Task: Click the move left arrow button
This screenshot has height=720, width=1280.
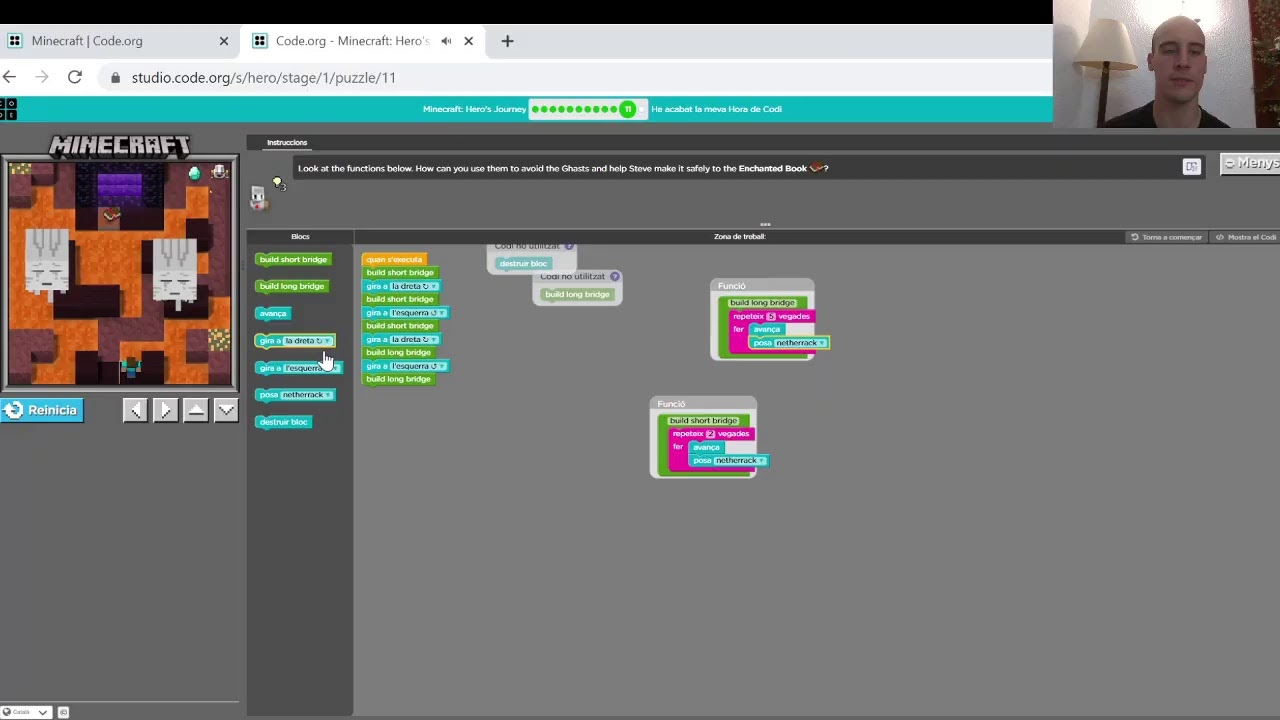Action: (x=135, y=410)
